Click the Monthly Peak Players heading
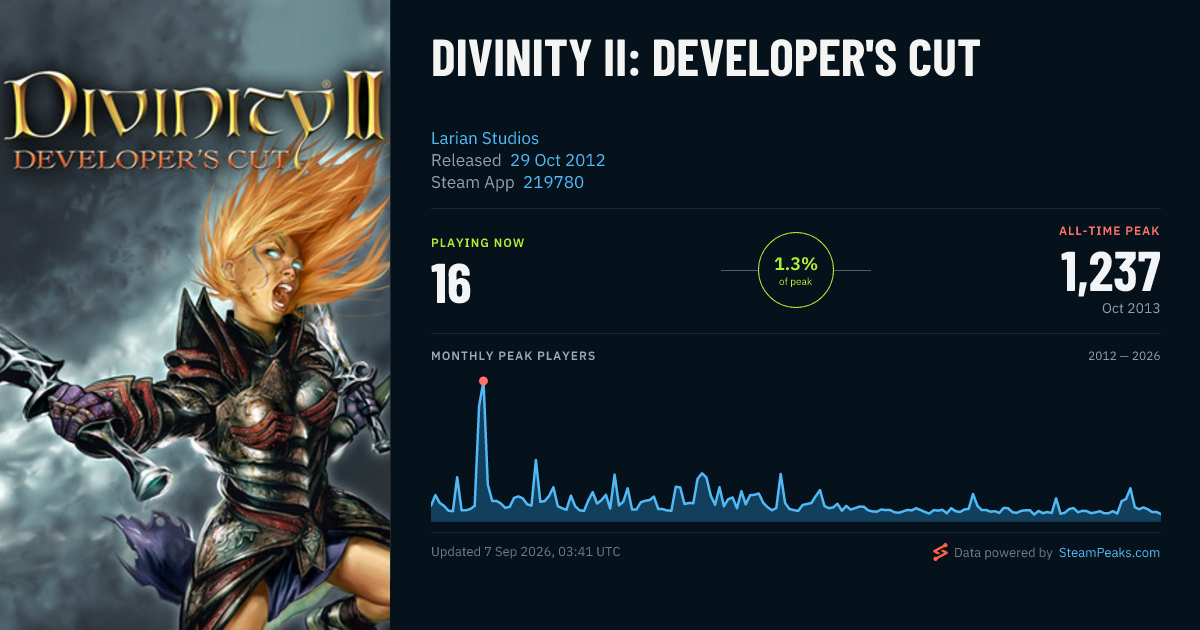 point(513,356)
